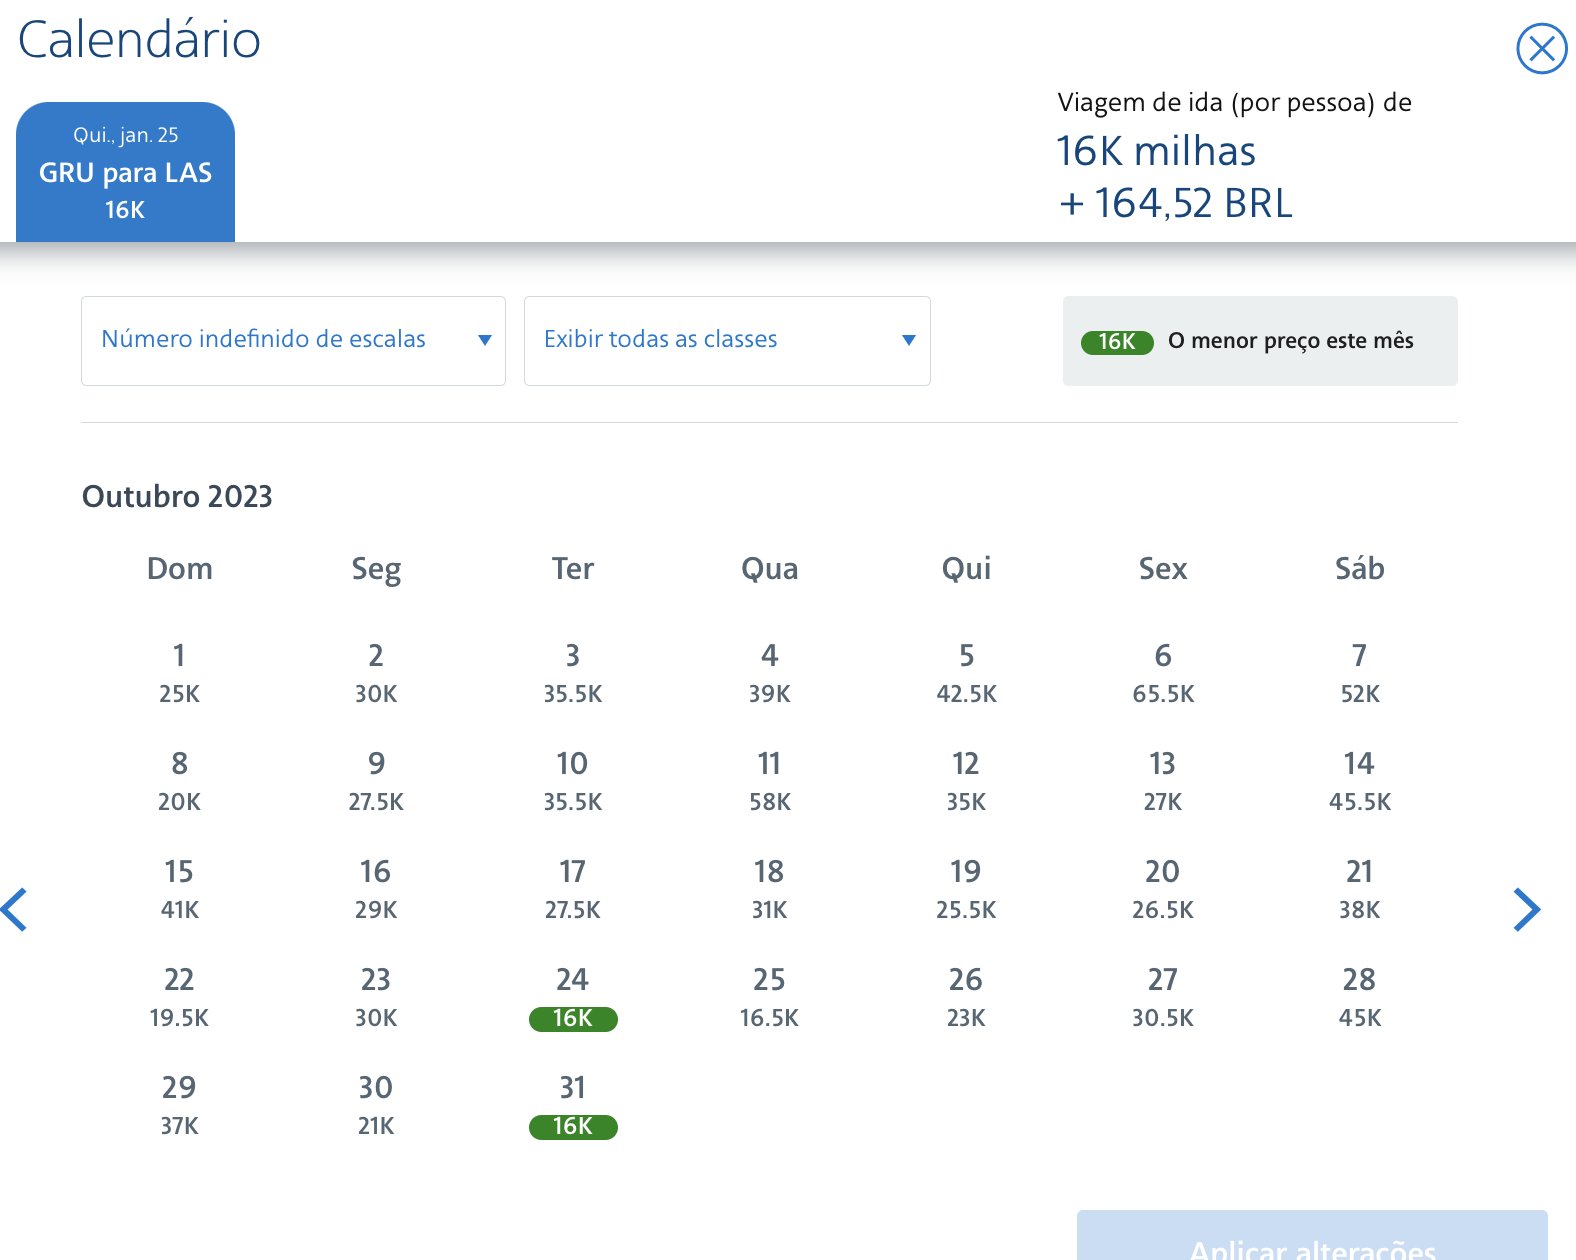The width and height of the screenshot is (1576, 1260).
Task: Select October 28 priced at 45K
Action: coord(1359,998)
